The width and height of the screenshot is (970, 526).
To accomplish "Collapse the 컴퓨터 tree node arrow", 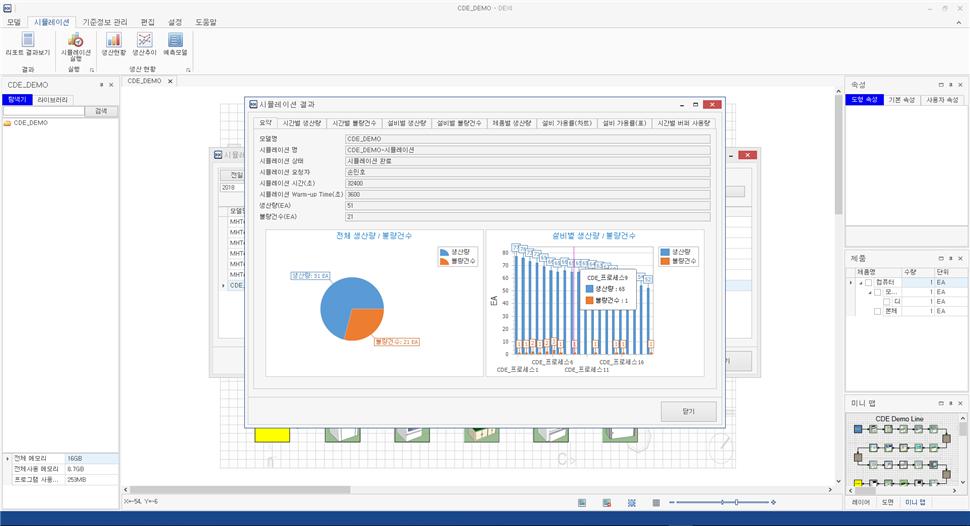I will [858, 282].
